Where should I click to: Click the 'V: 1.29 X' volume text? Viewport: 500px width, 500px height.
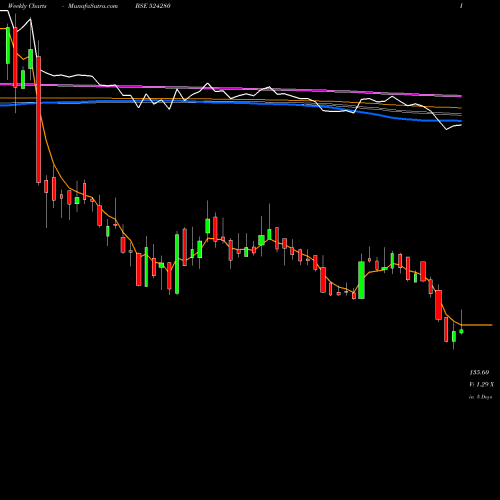(x=482, y=384)
